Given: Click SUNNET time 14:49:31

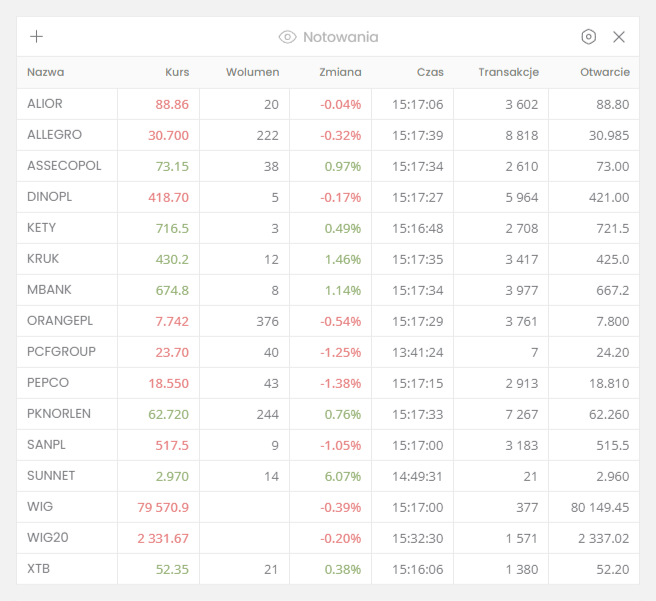Looking at the screenshot, I should click(x=417, y=476).
